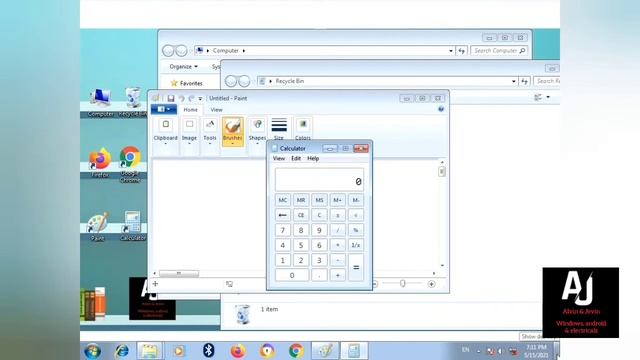Select the Paint desktop shortcut
The width and height of the screenshot is (640, 360).
(98, 227)
